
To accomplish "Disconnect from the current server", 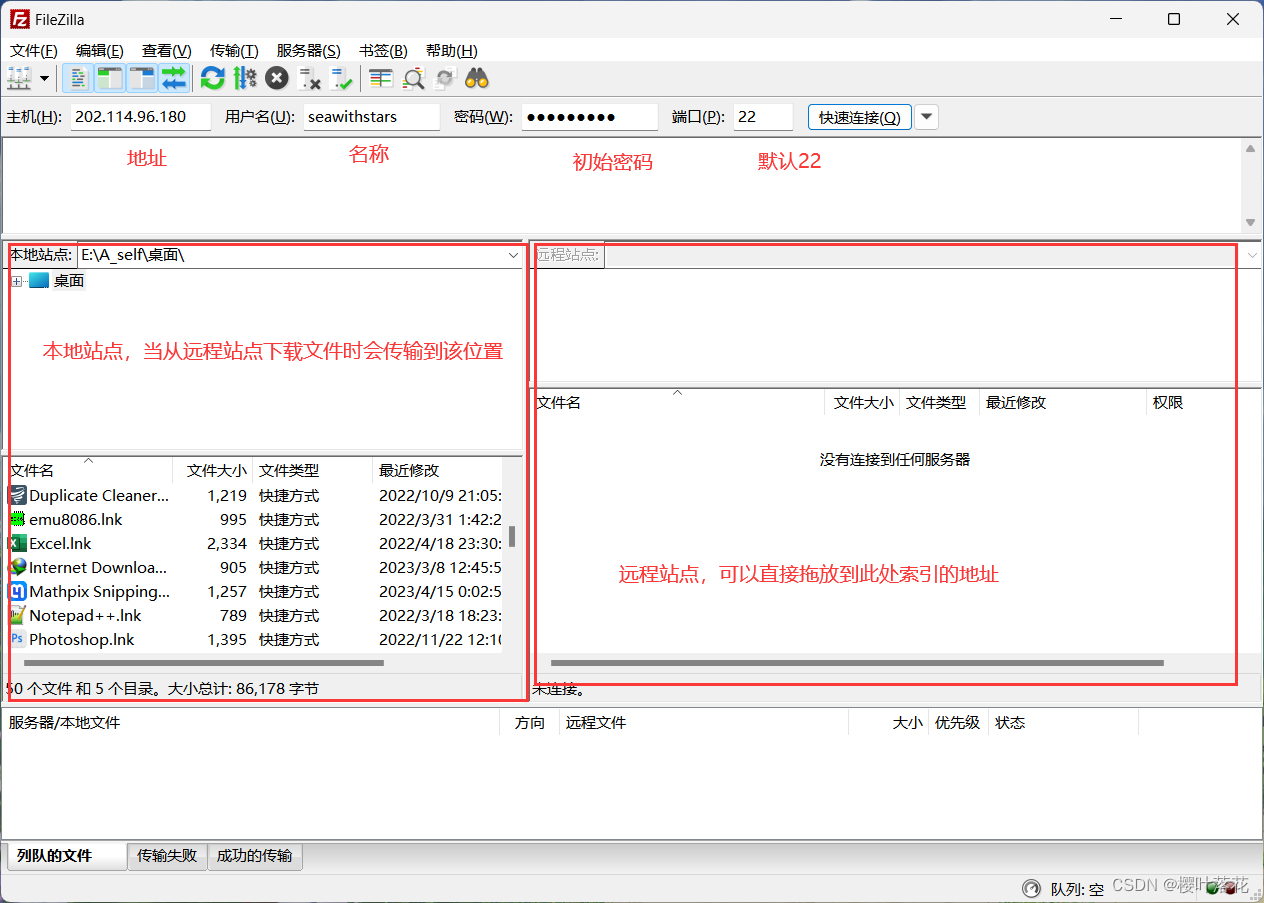I will (x=309, y=78).
